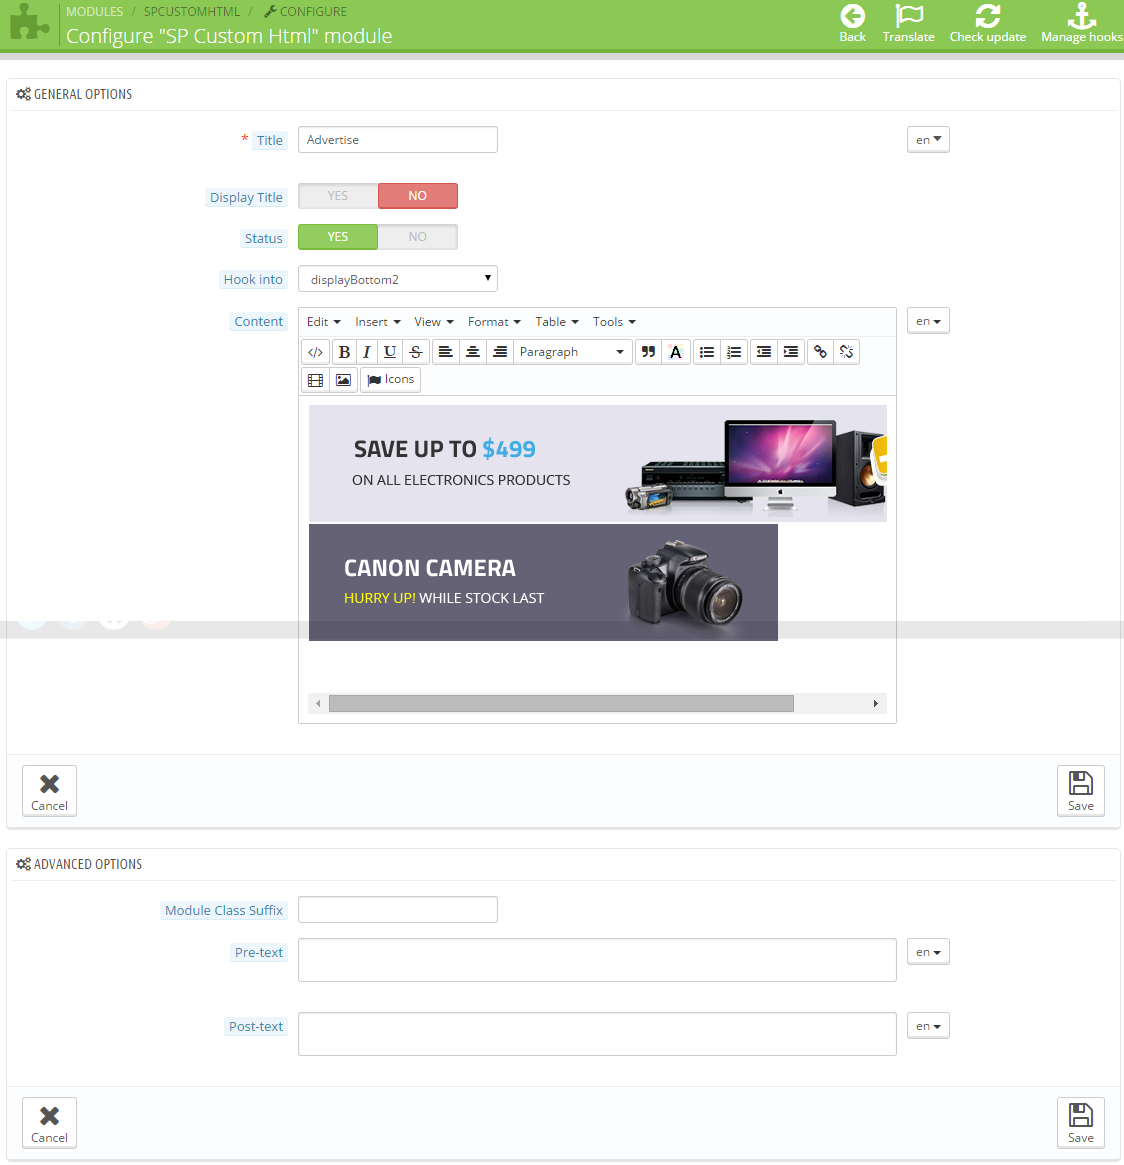Cancel the General Options changes
1124x1165 pixels.
coord(49,791)
